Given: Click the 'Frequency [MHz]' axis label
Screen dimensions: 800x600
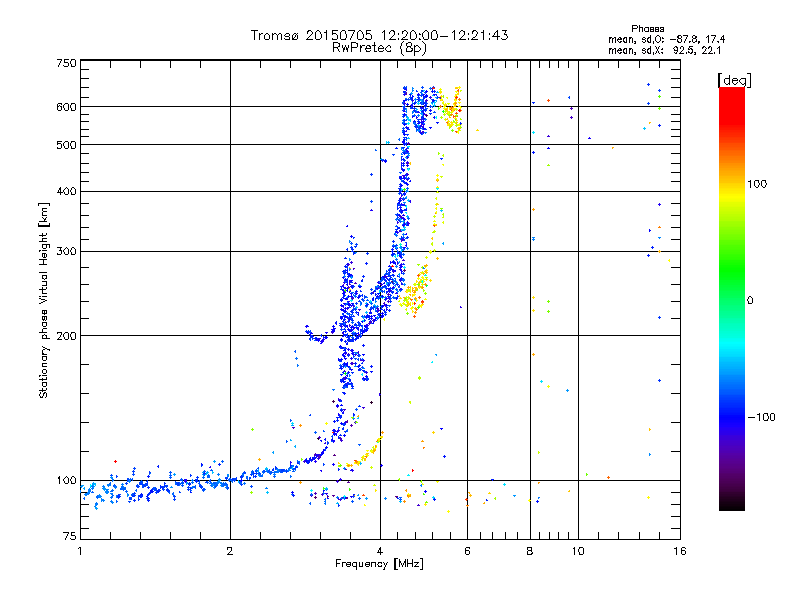Looking at the screenshot, I should coord(379,564).
